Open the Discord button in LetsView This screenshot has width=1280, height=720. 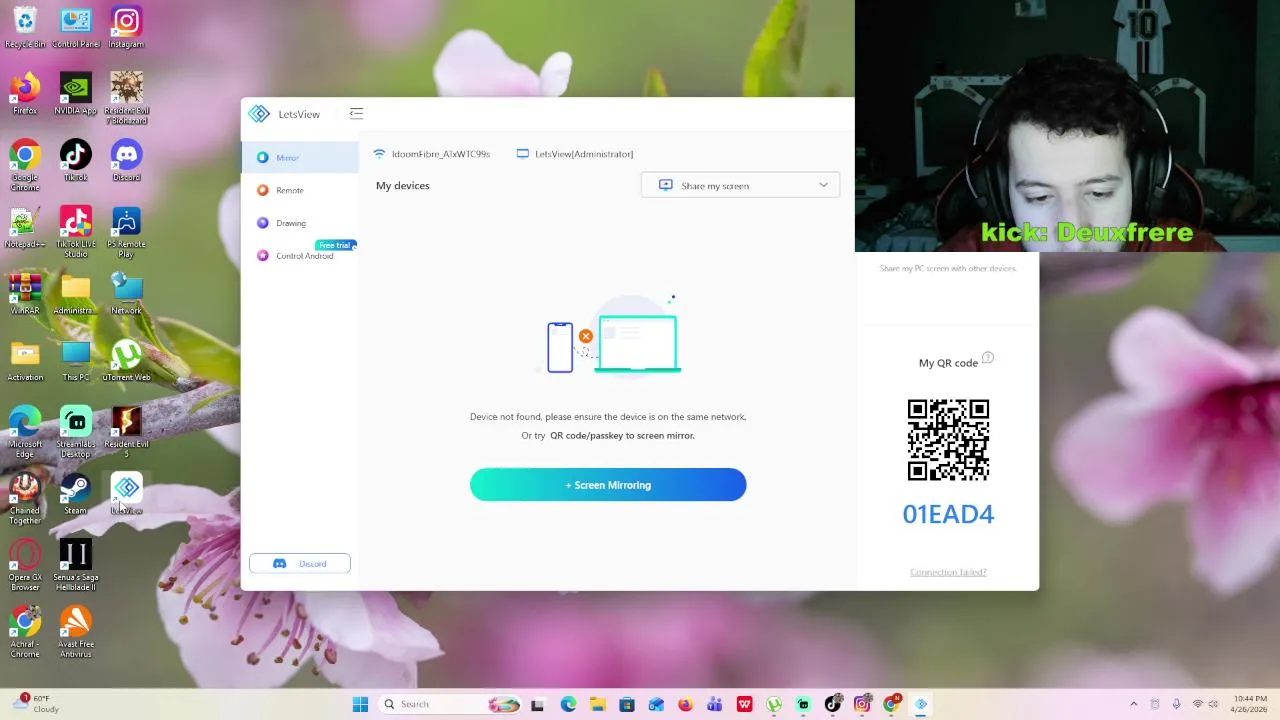point(300,564)
